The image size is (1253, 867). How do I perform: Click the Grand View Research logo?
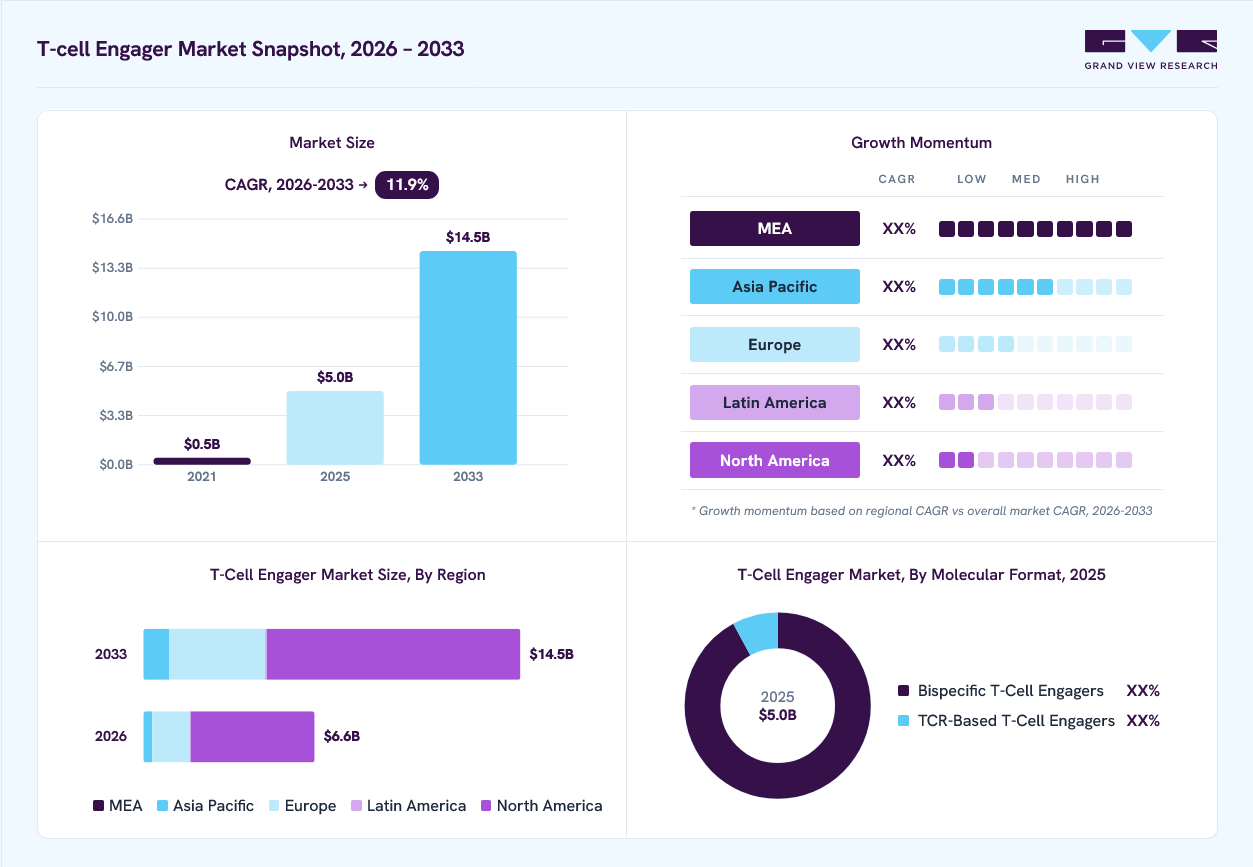click(1151, 50)
